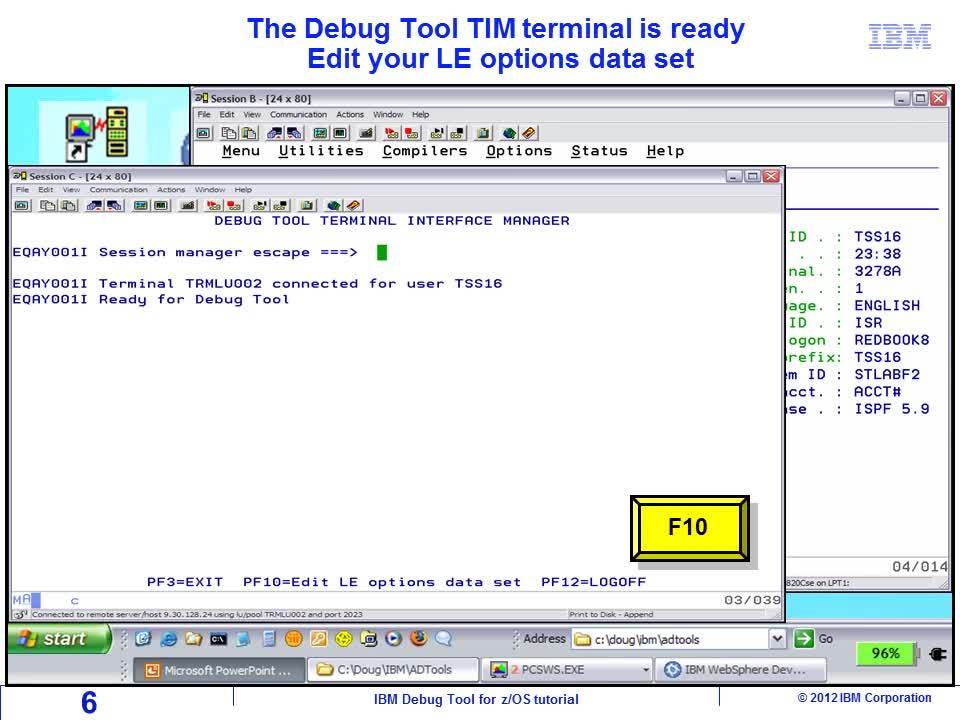
Task: Open Display setup icon in Session C toolbar
Action: pos(141,206)
